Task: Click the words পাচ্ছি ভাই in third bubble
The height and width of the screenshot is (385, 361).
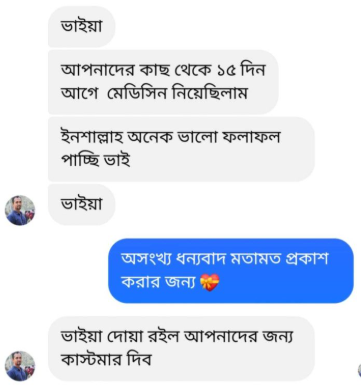Action: (95, 160)
